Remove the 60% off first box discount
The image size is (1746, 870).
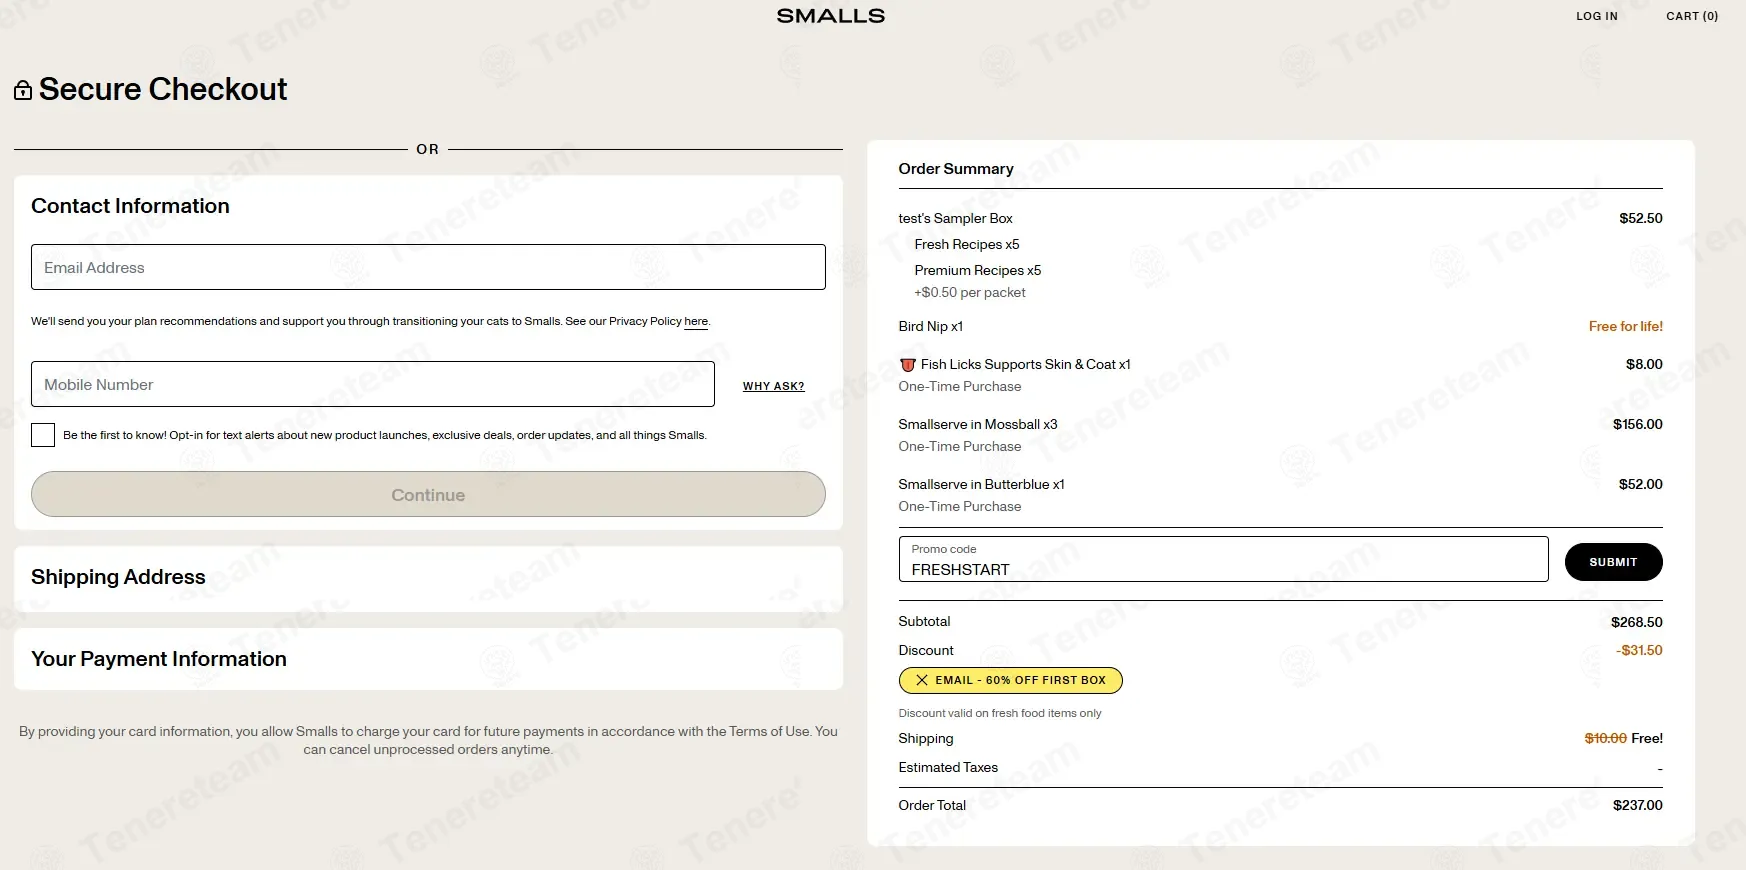[922, 680]
